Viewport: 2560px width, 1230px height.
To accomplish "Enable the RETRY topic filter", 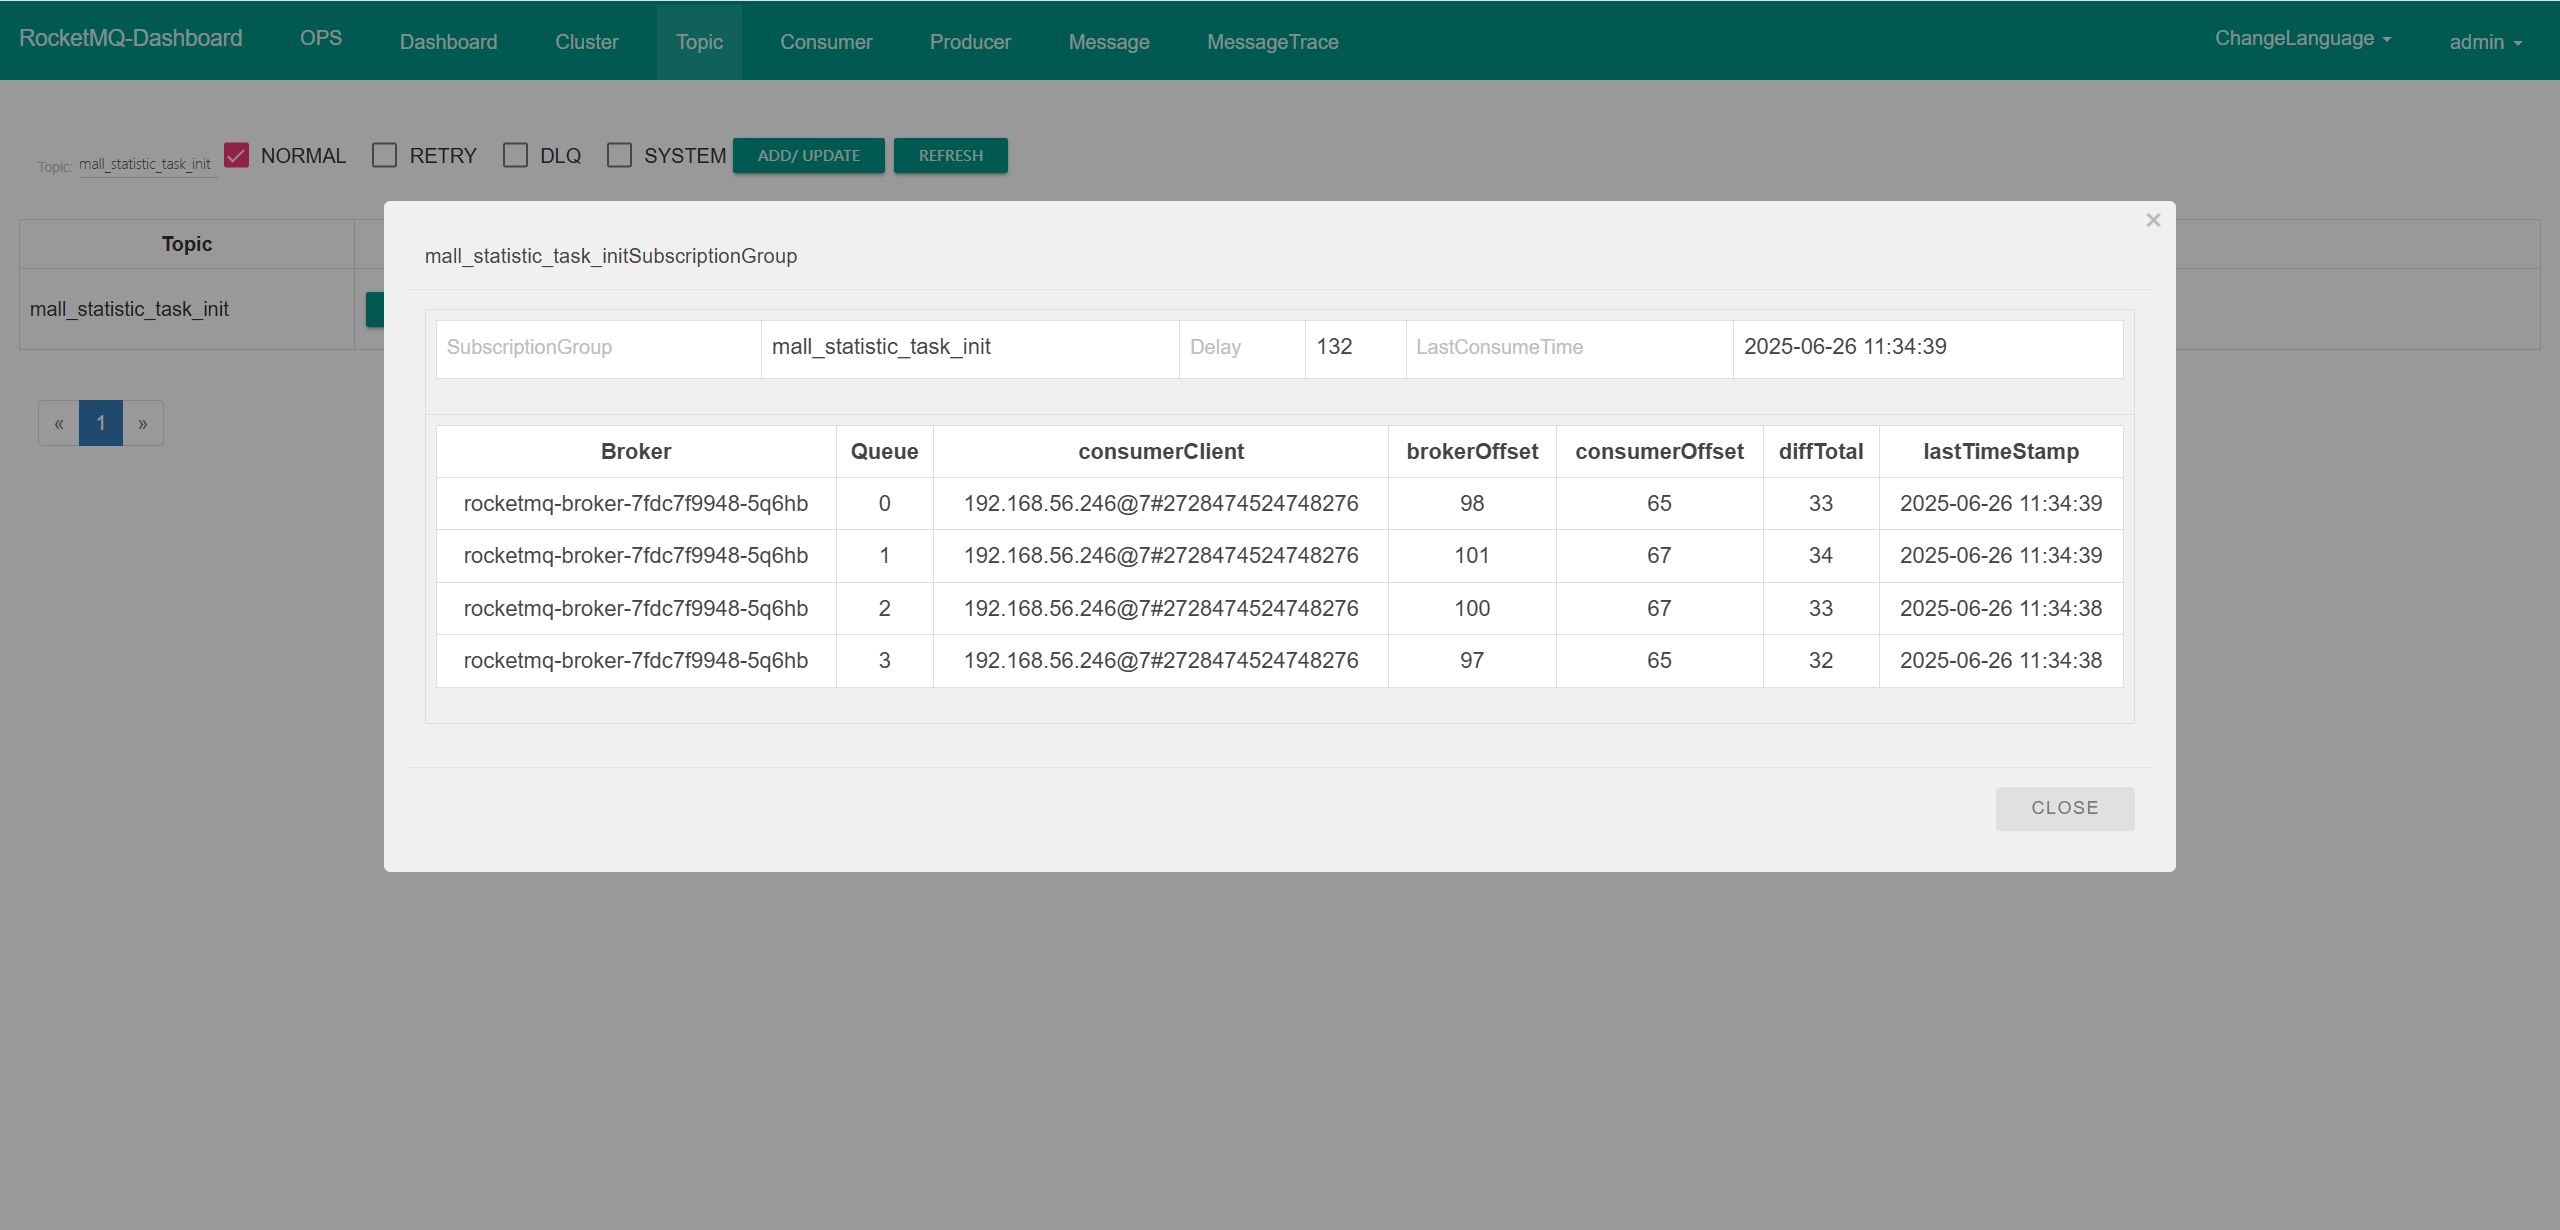I will [x=385, y=155].
